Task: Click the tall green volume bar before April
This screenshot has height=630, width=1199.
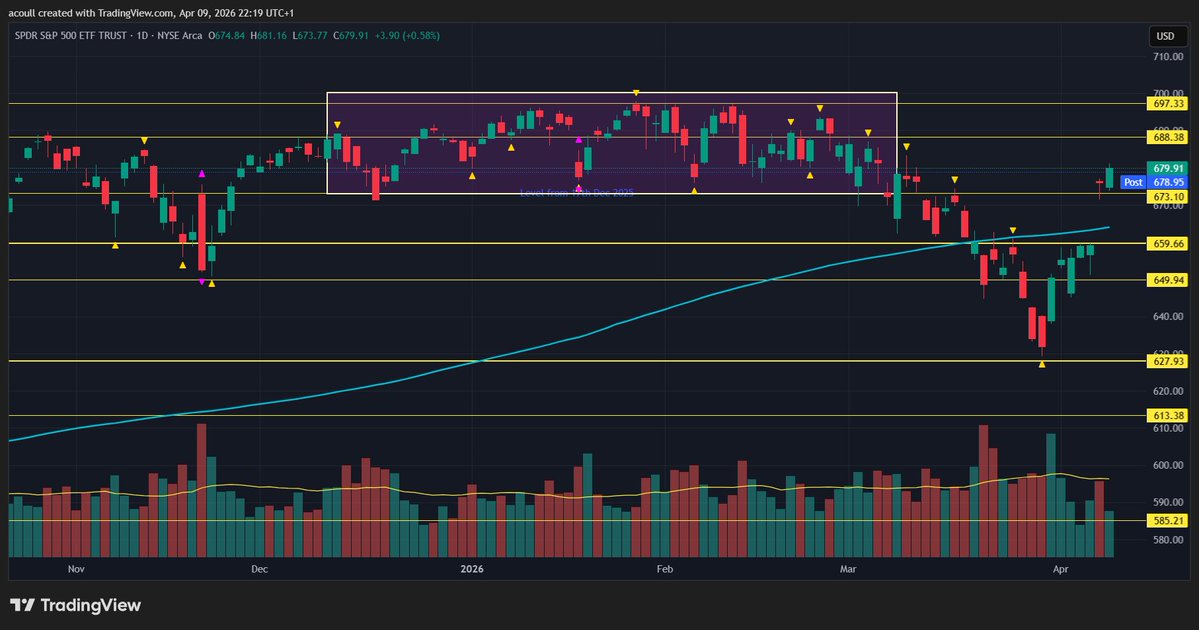Action: point(1051,495)
